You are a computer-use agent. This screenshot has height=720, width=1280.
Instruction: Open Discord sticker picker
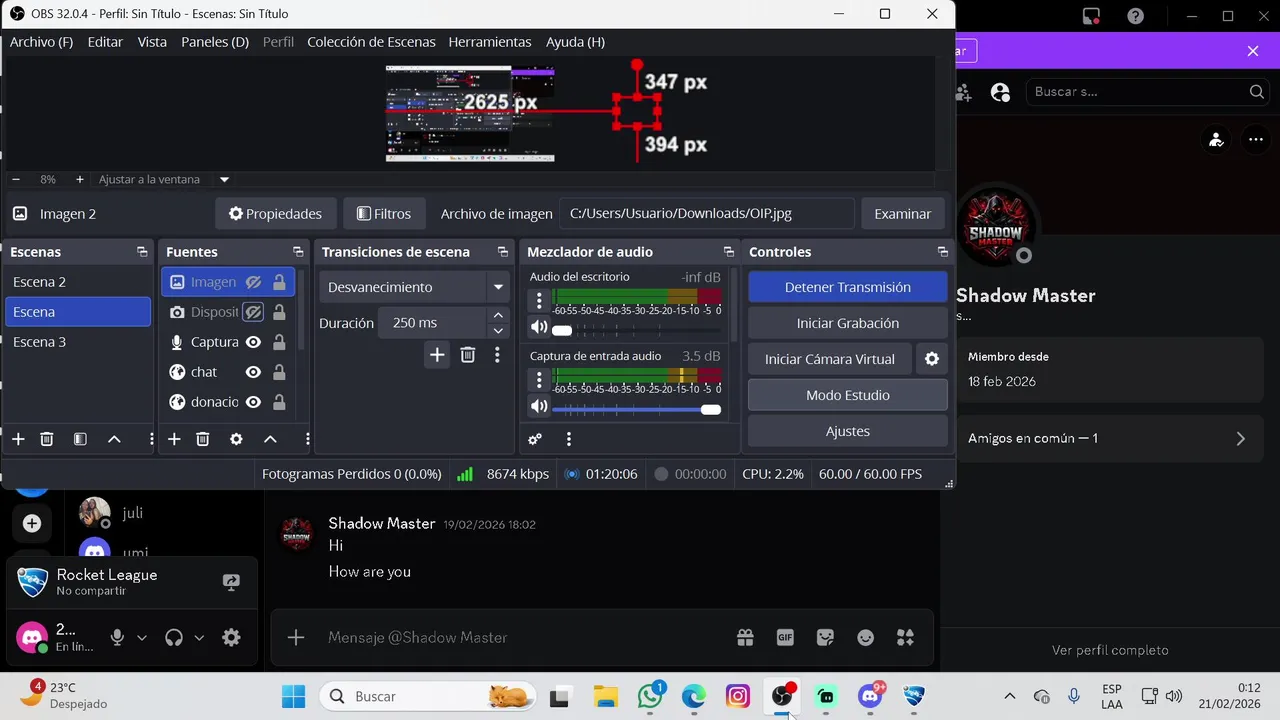pyautogui.click(x=825, y=637)
